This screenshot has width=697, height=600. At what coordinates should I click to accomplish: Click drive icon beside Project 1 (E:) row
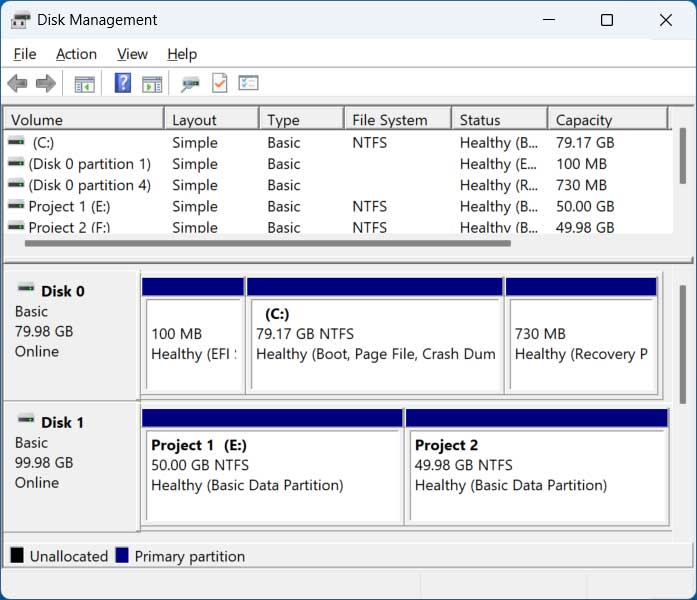(16, 205)
